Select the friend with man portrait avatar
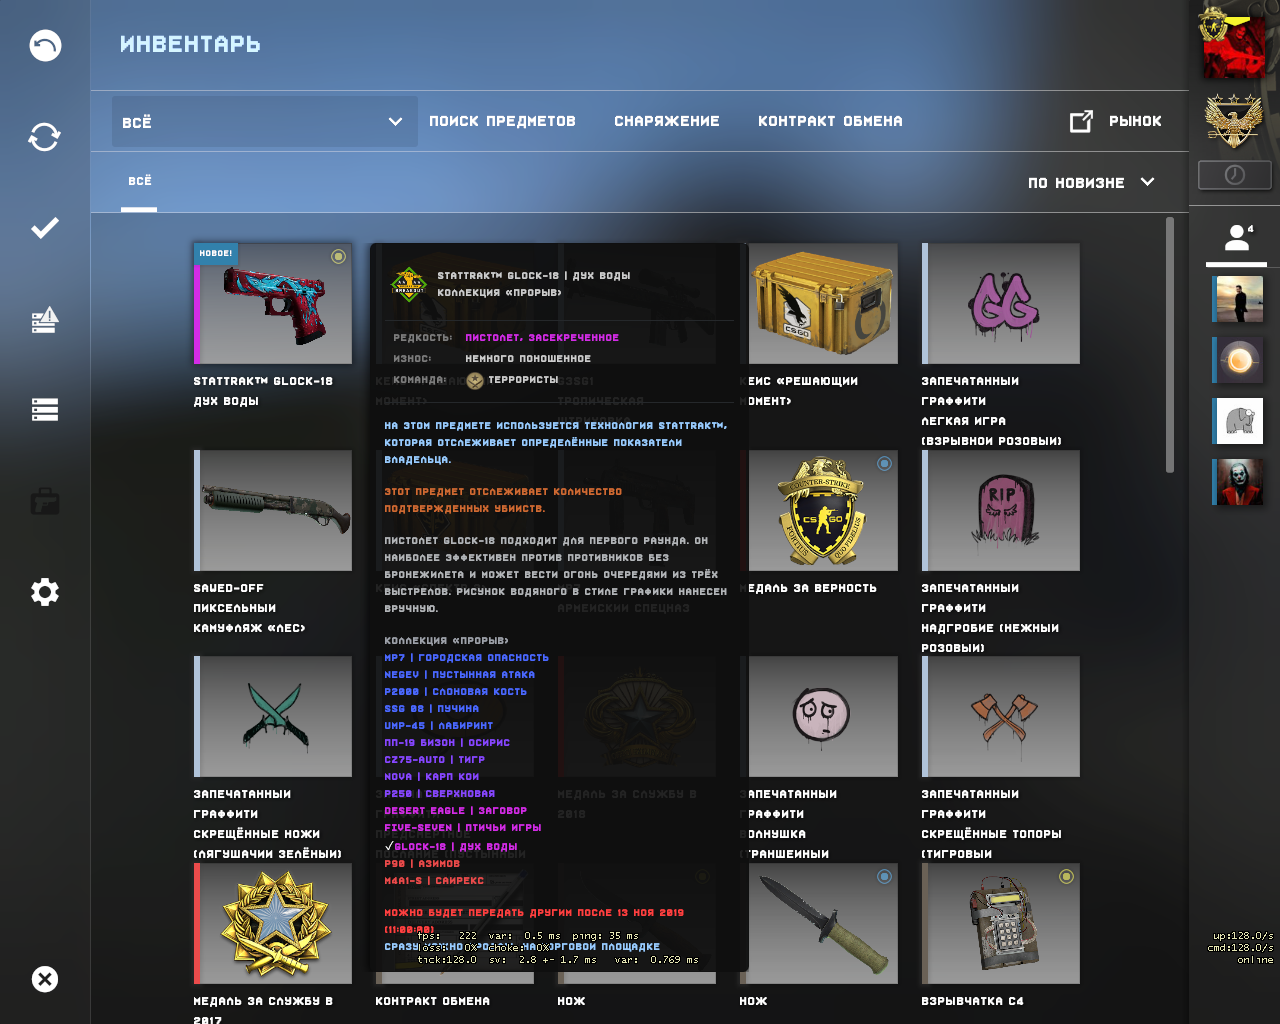Screen dimensions: 1280x1024 coord(1238,299)
